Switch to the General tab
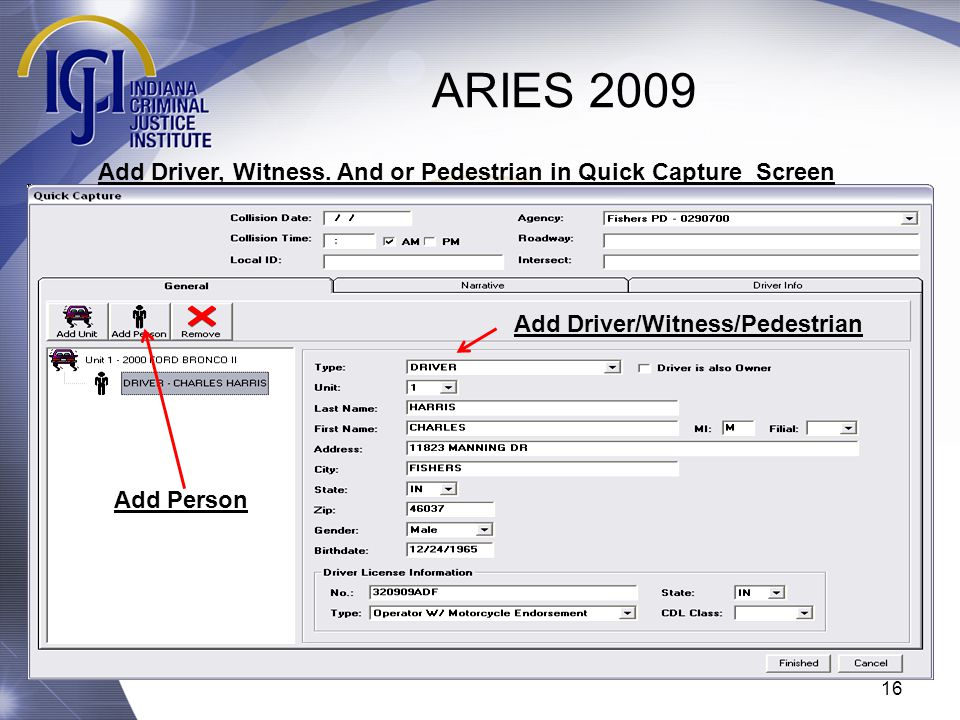Screen dimensions: 960x720 click(186, 286)
